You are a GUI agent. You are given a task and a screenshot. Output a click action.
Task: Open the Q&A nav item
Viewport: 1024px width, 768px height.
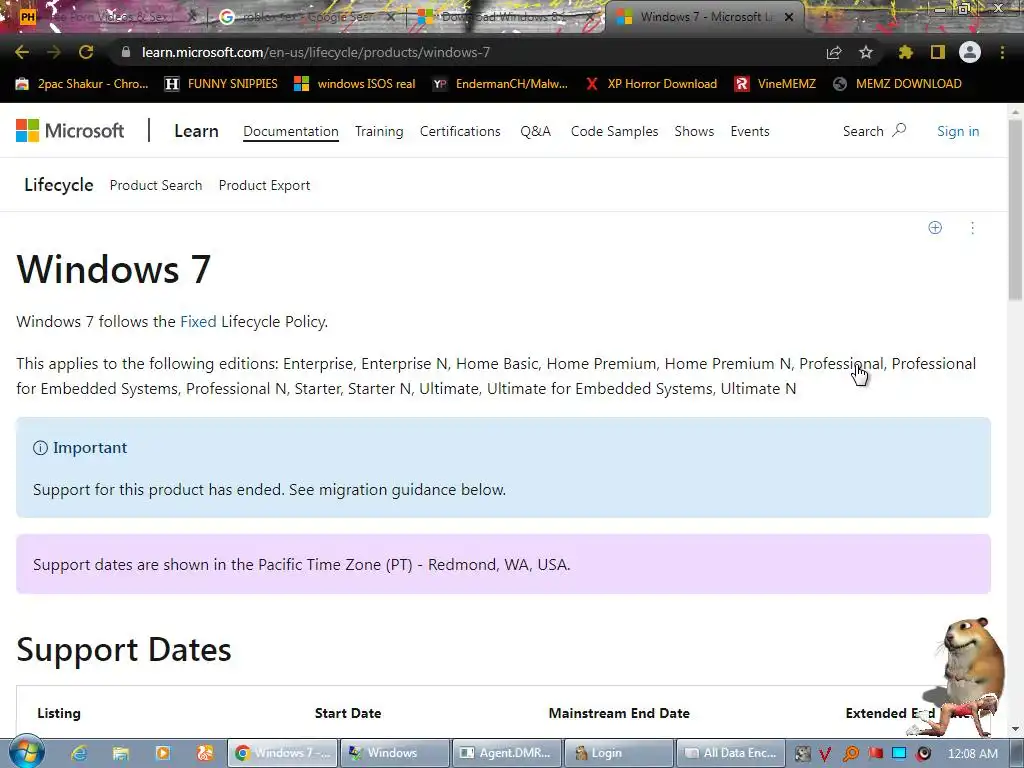point(536,131)
